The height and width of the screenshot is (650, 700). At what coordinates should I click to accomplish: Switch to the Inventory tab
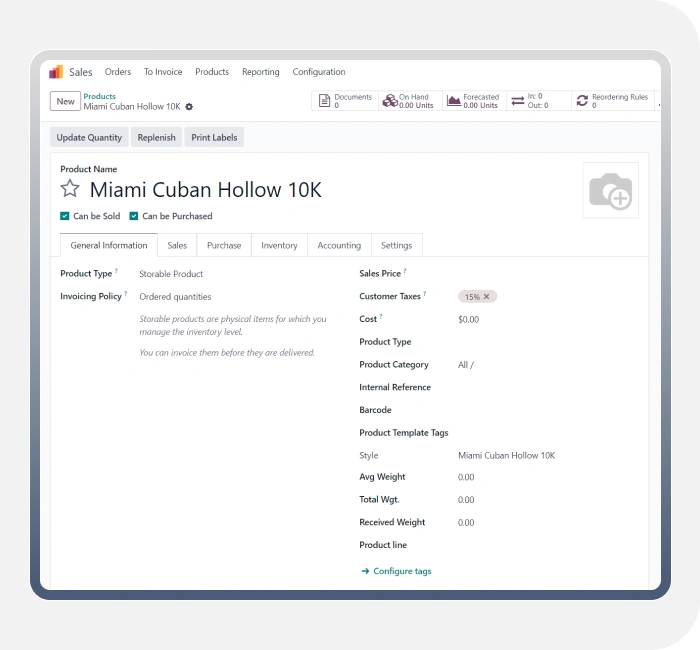[279, 245]
